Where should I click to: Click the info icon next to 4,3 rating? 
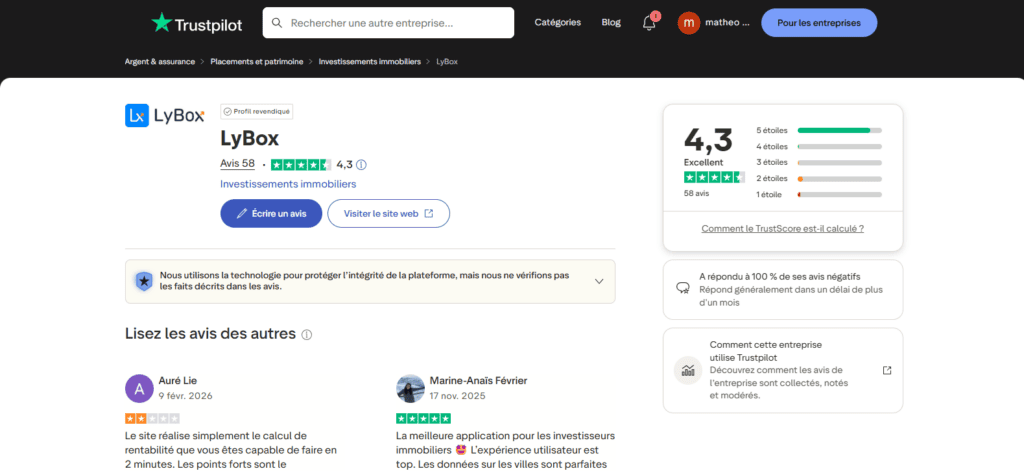pos(362,164)
